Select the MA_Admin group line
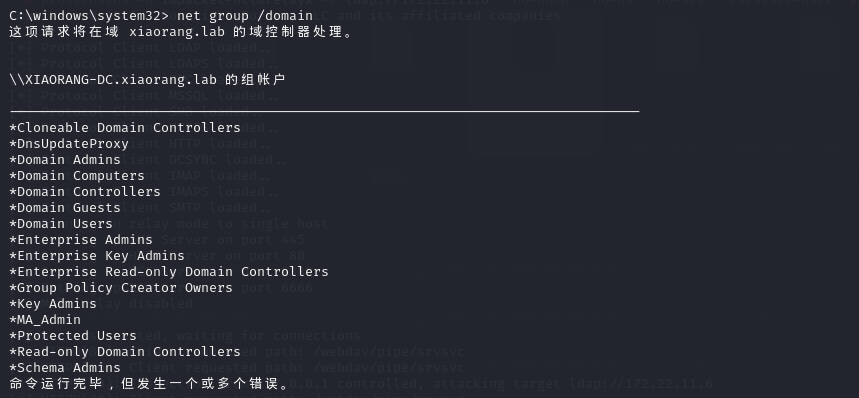Viewport: 859px width, 398px height. [x=45, y=320]
